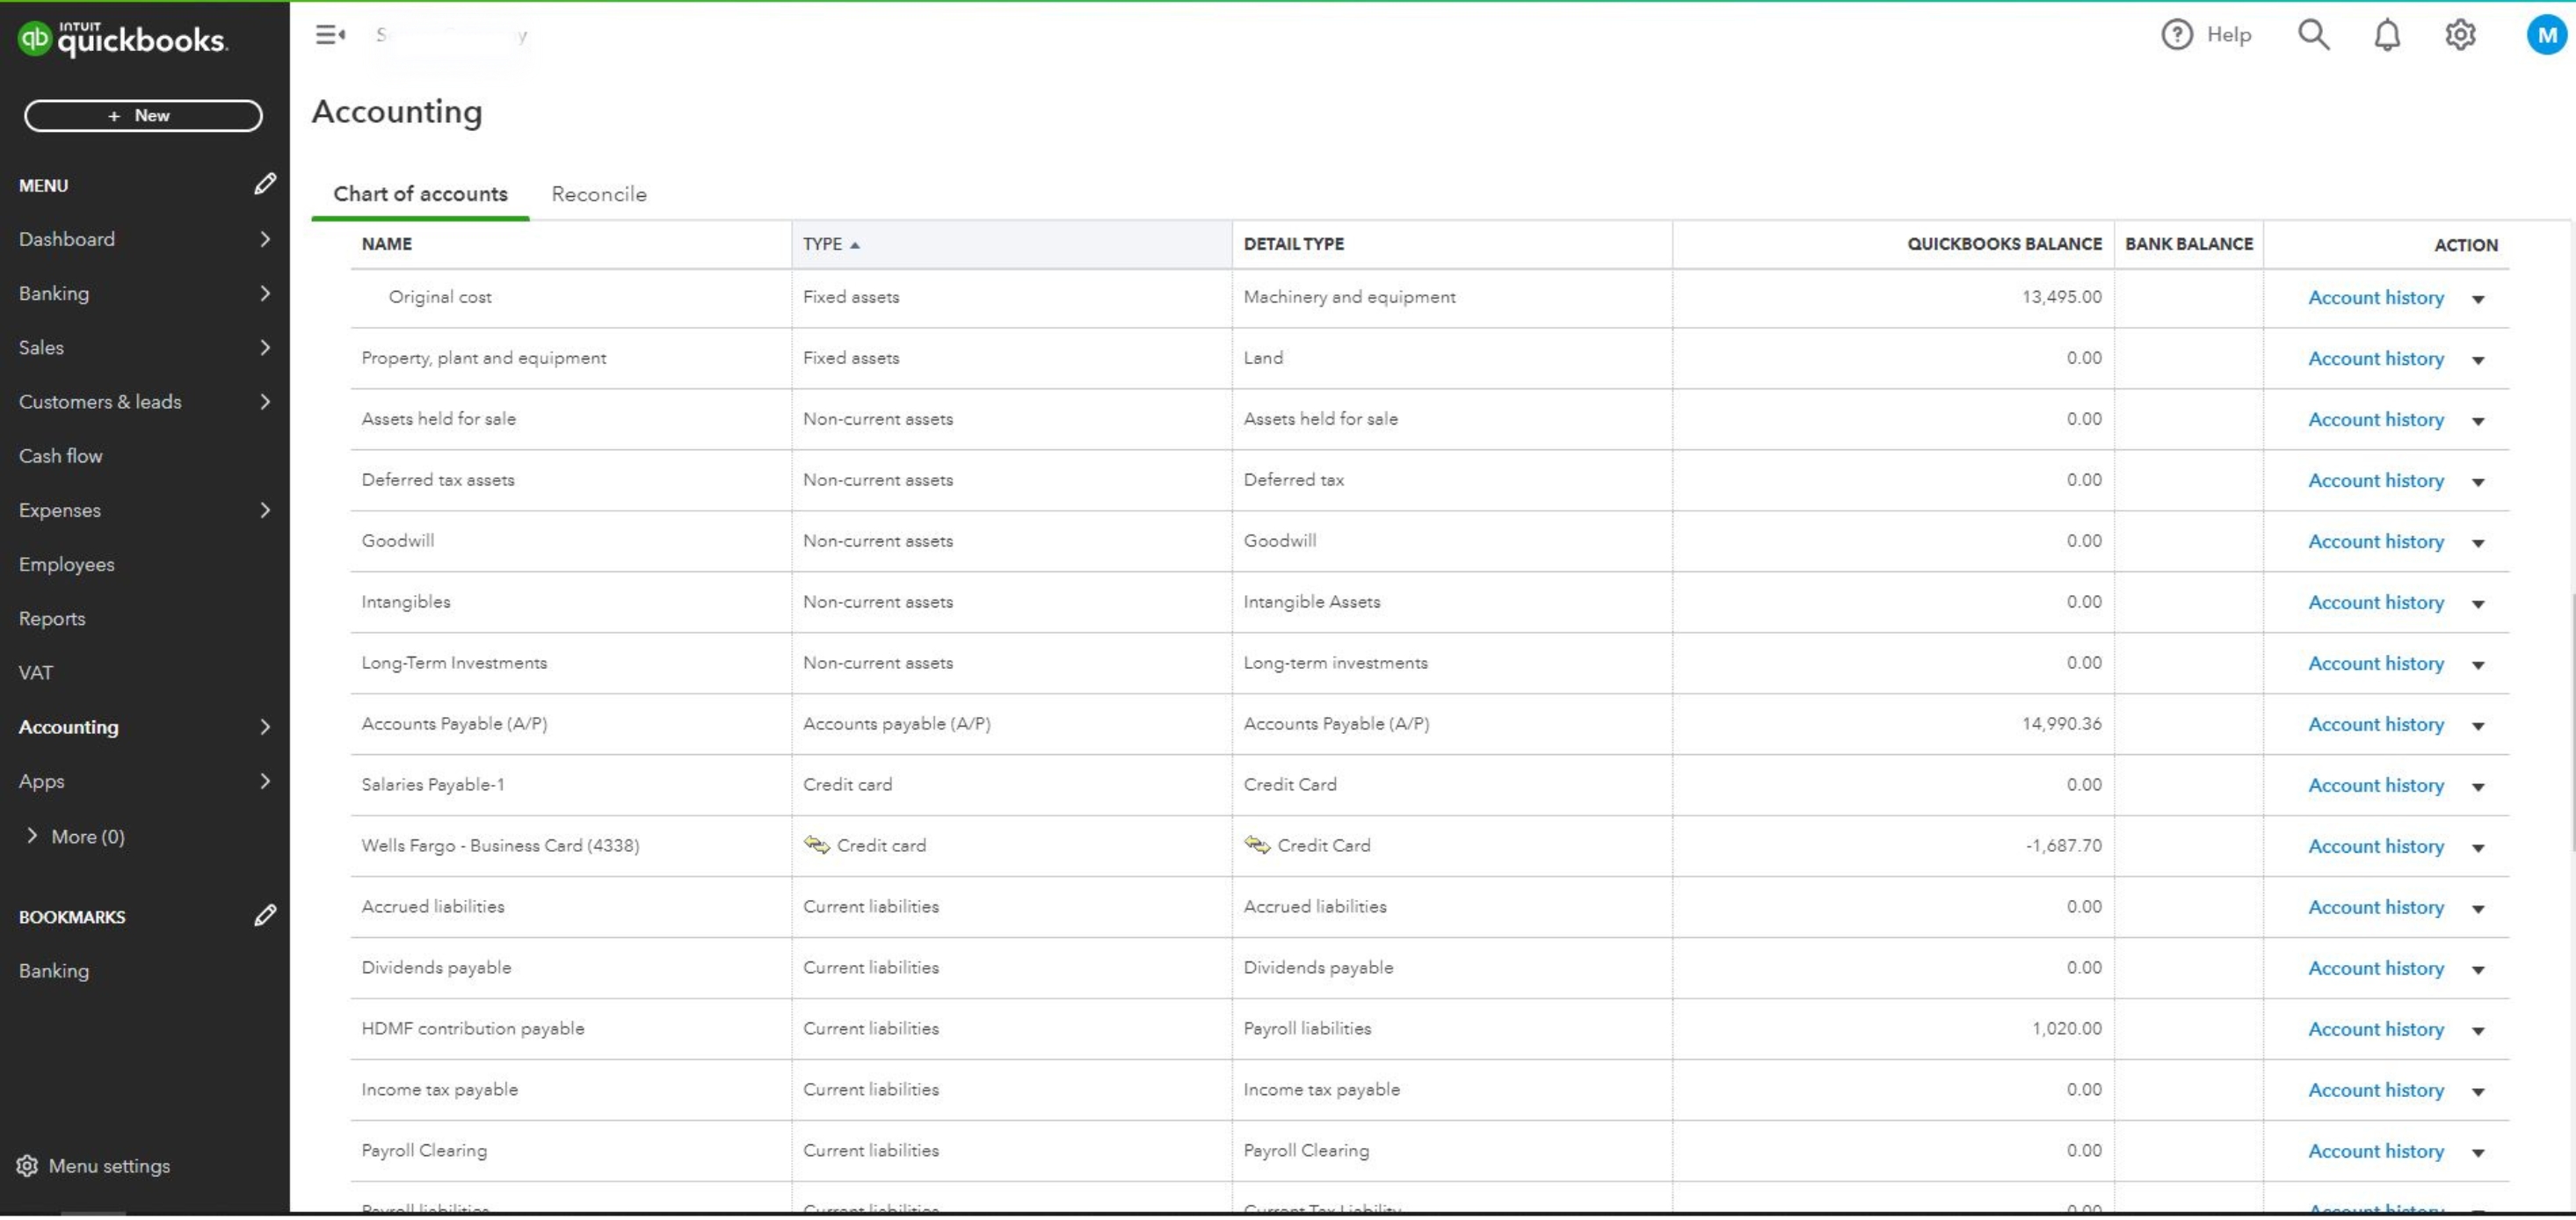2576x1220 pixels.
Task: Open action dropdown for Accounts Payable (A/P) row
Action: click(2478, 726)
